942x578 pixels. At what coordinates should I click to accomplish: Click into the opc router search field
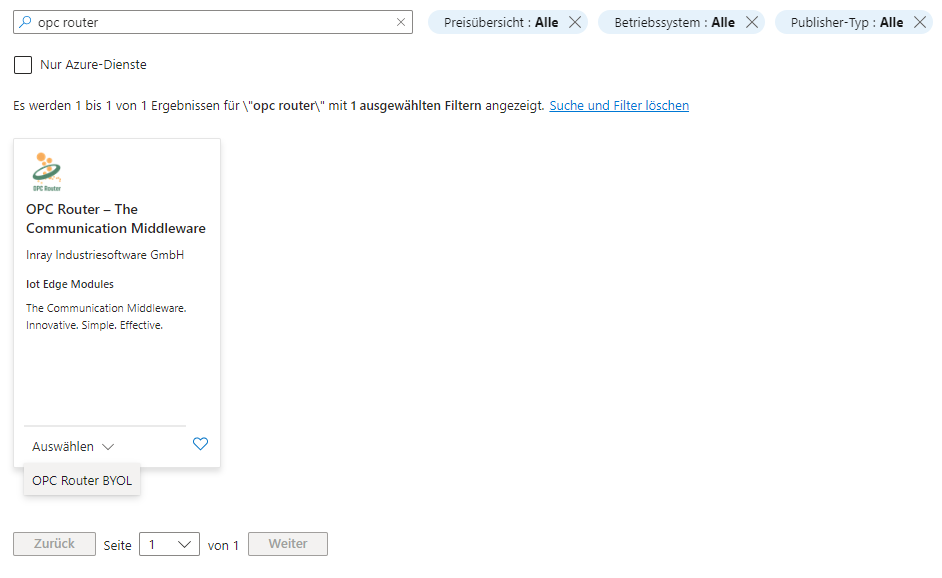(210, 22)
